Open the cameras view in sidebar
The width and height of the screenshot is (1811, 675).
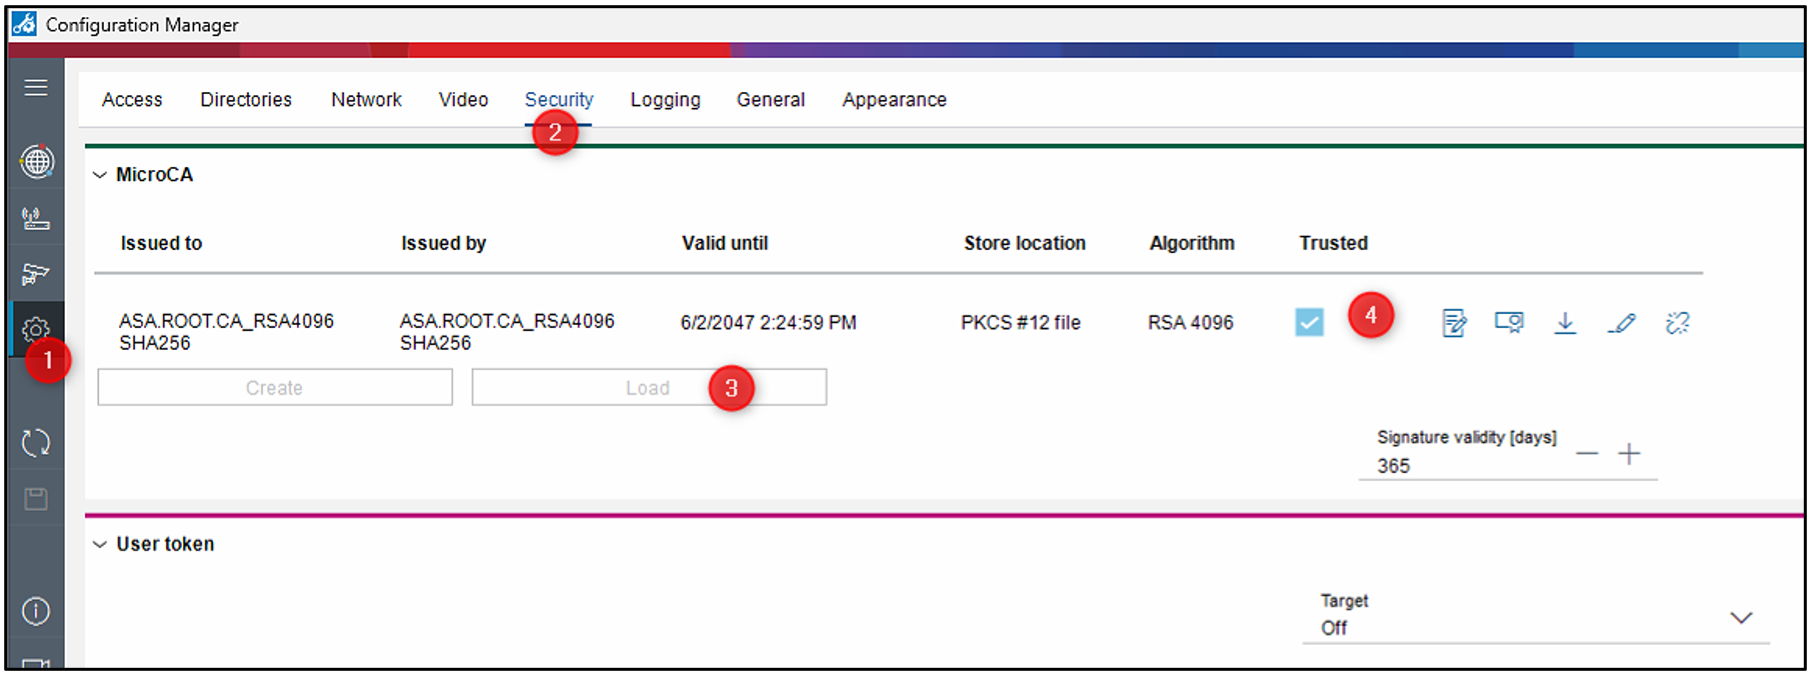36,273
